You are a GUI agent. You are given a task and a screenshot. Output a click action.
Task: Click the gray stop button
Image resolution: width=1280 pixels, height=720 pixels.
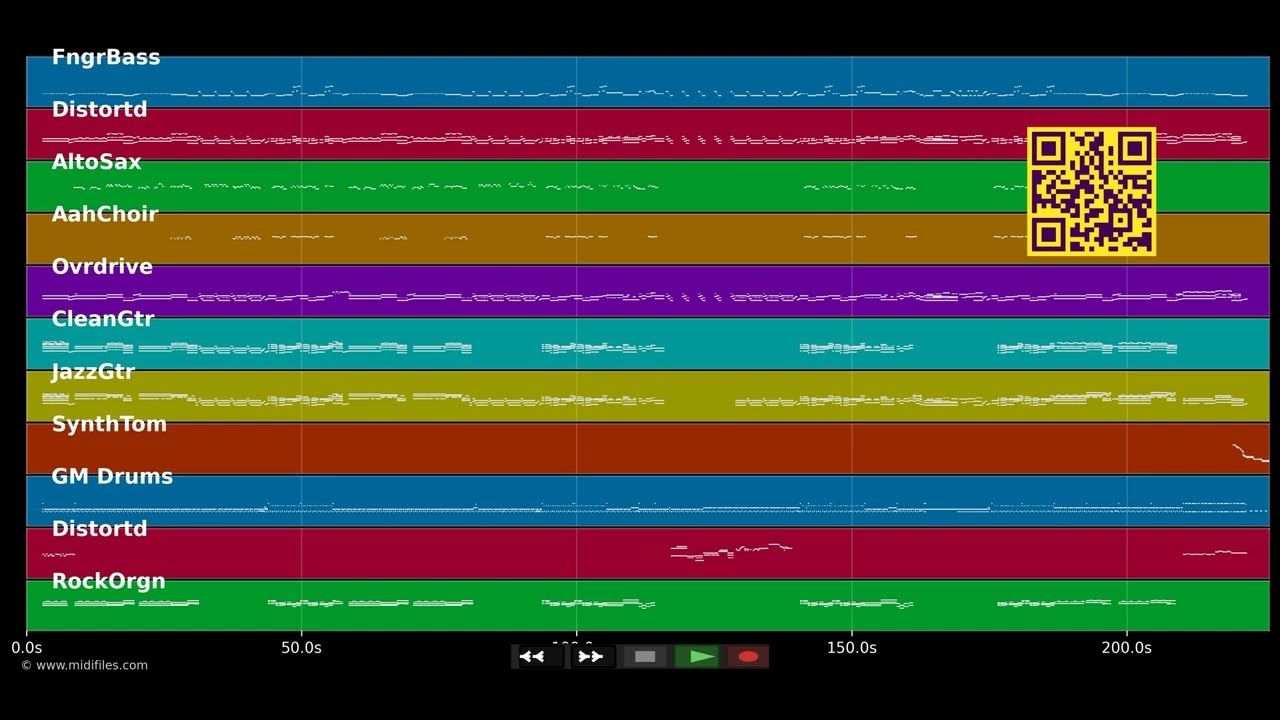click(x=645, y=657)
